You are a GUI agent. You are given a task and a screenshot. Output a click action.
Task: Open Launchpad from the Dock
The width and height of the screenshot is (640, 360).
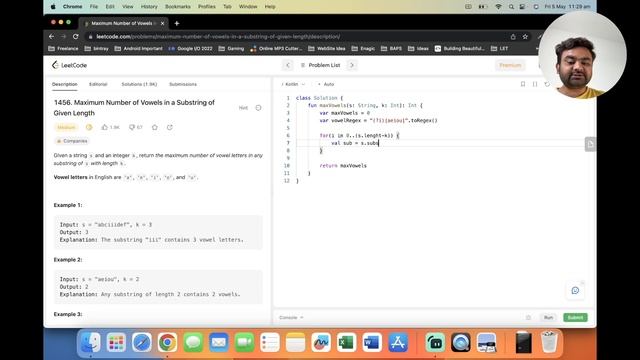(116, 342)
